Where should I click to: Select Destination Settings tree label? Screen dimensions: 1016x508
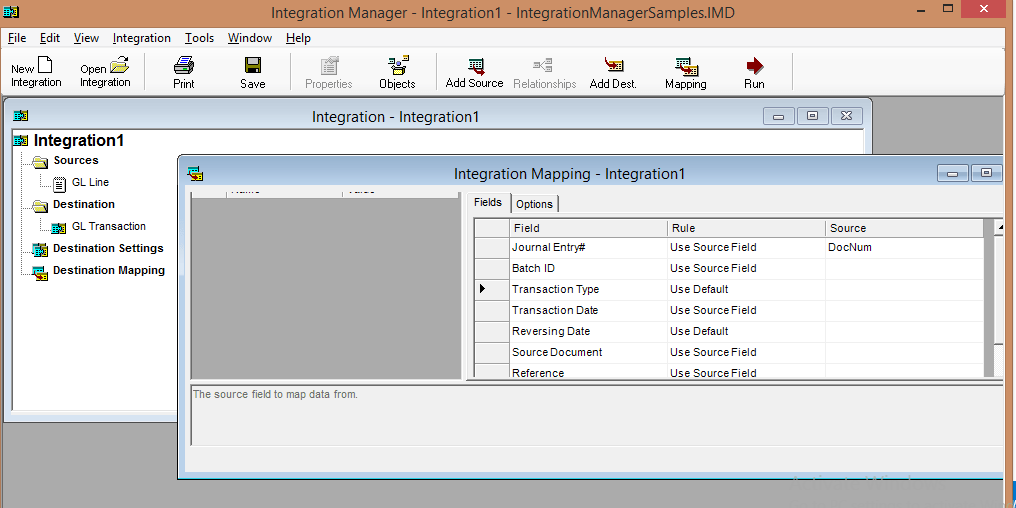[108, 248]
